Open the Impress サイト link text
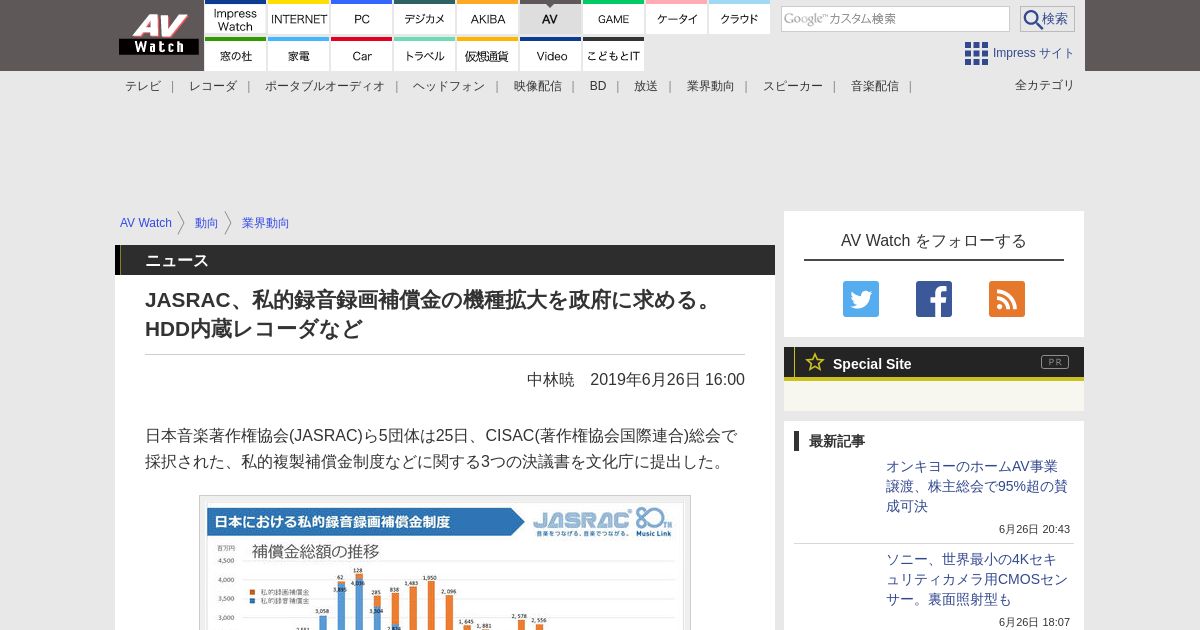 1034,53
